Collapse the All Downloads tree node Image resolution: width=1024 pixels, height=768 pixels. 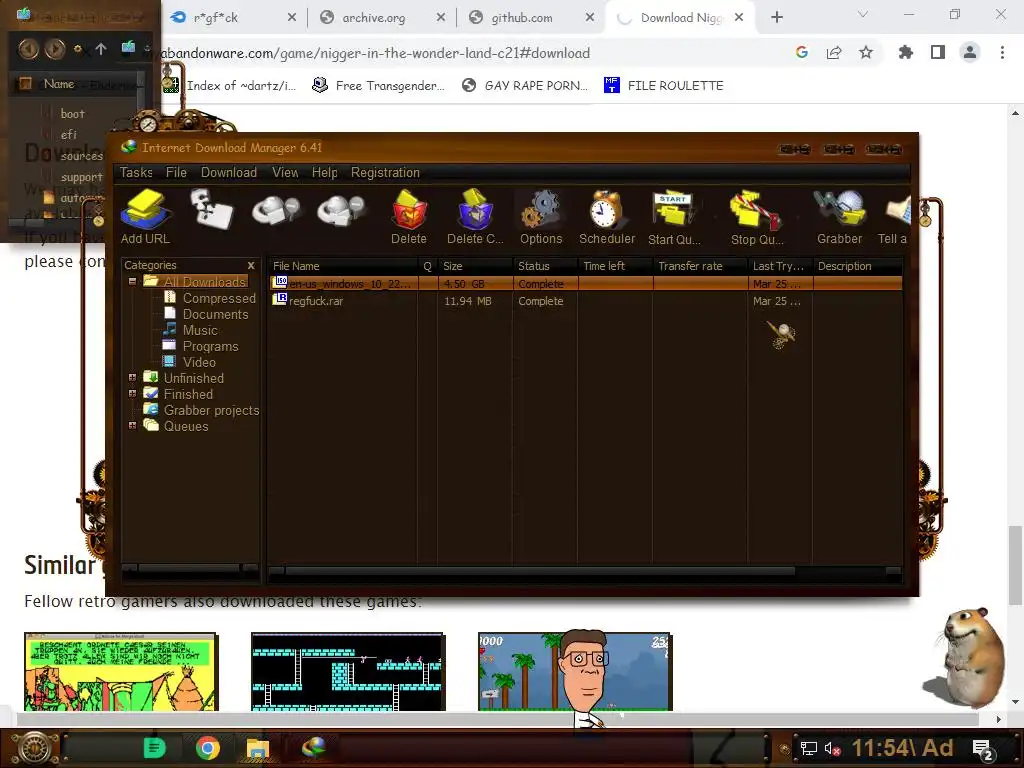coord(133,281)
